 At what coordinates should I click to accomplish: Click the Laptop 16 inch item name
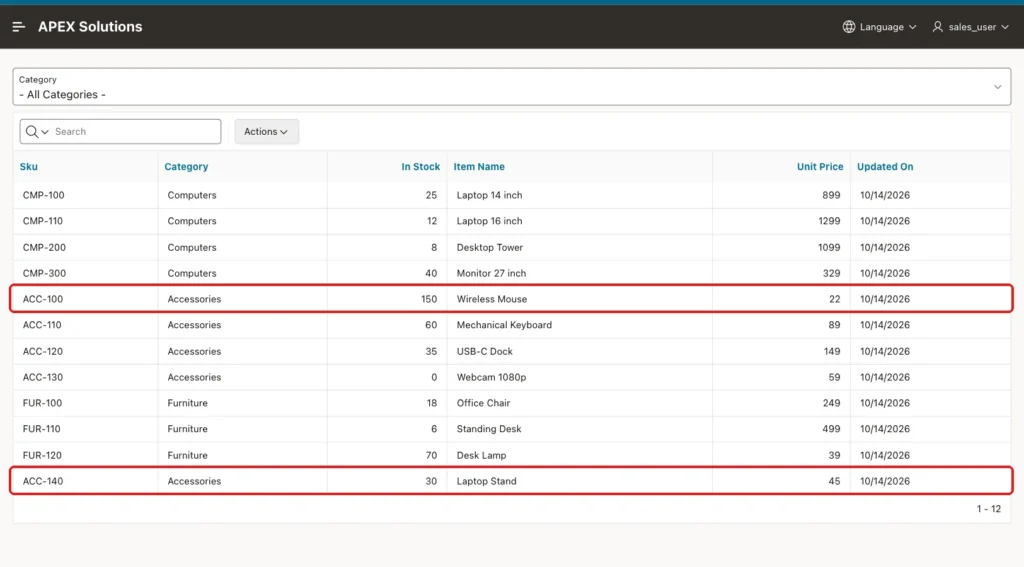click(x=489, y=221)
